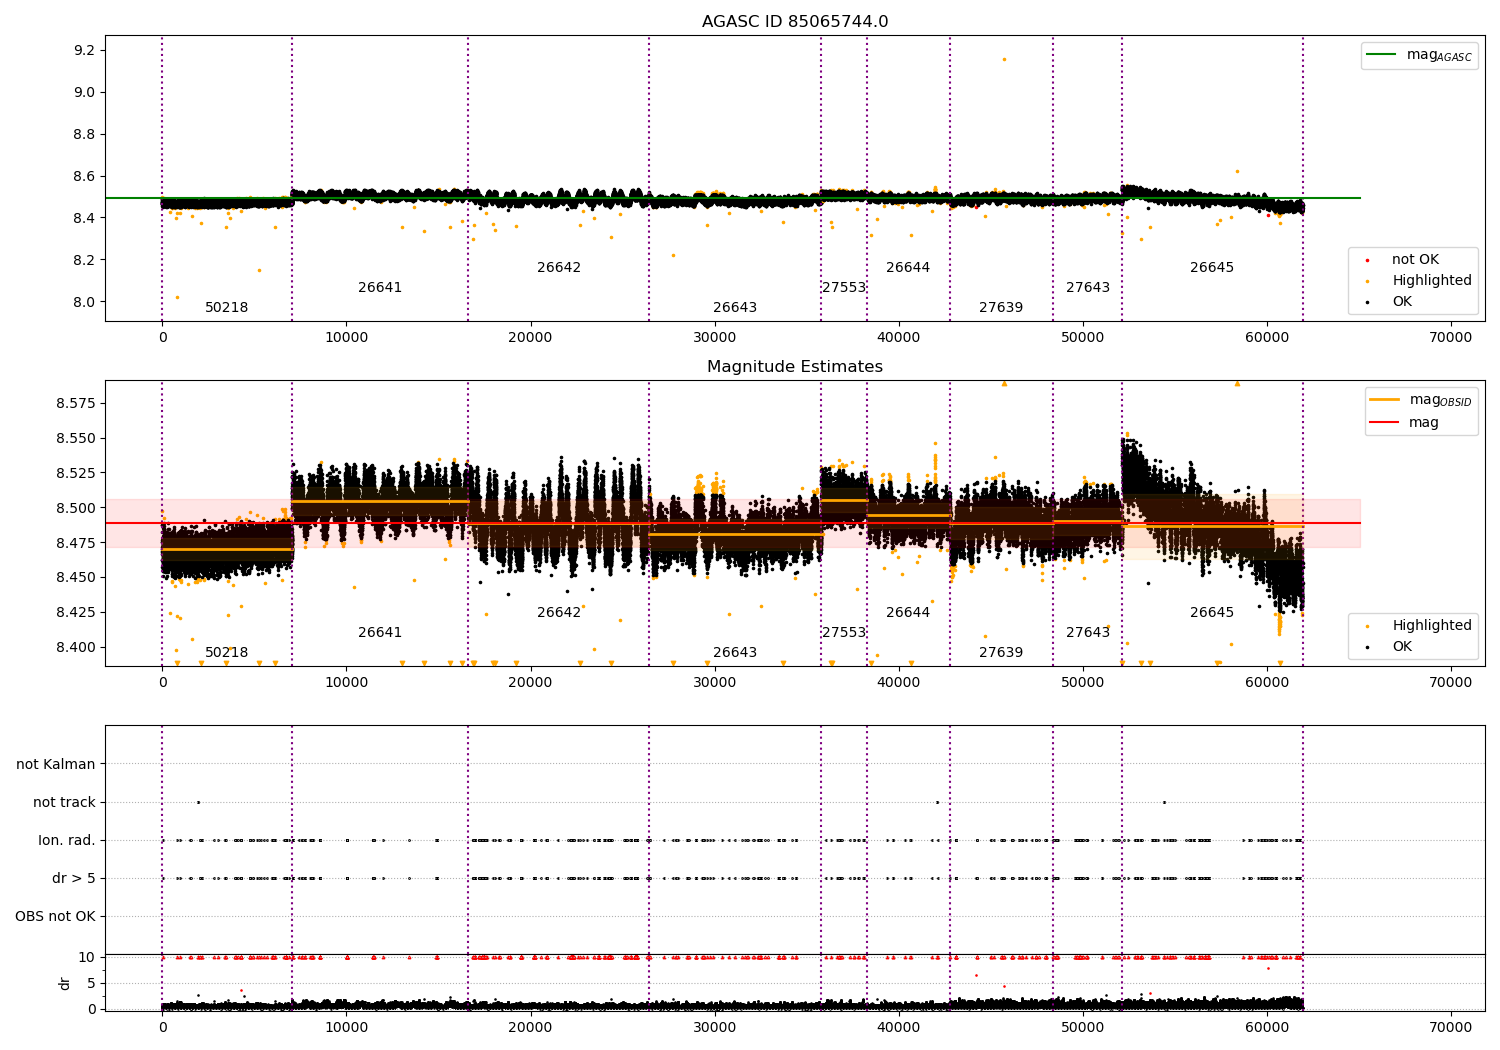Click OBSID label 26644 in Magnitude Estimates panel
The width and height of the screenshot is (1500, 1050).
click(x=908, y=613)
